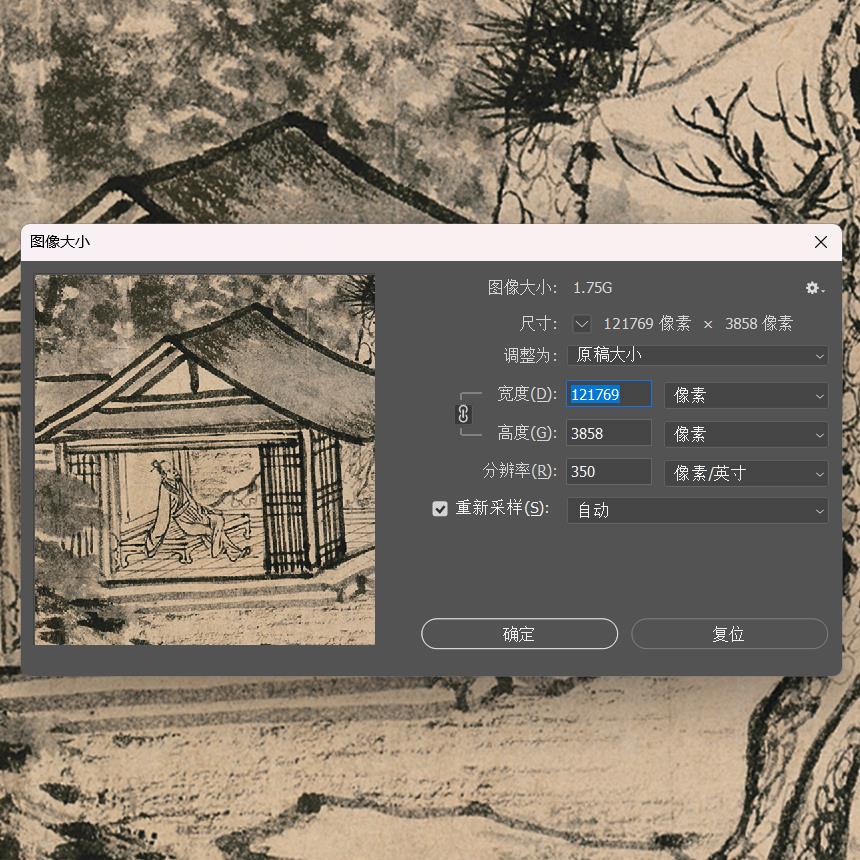
Task: Open the 高度 unit 像素 dropdown
Action: pos(746,434)
